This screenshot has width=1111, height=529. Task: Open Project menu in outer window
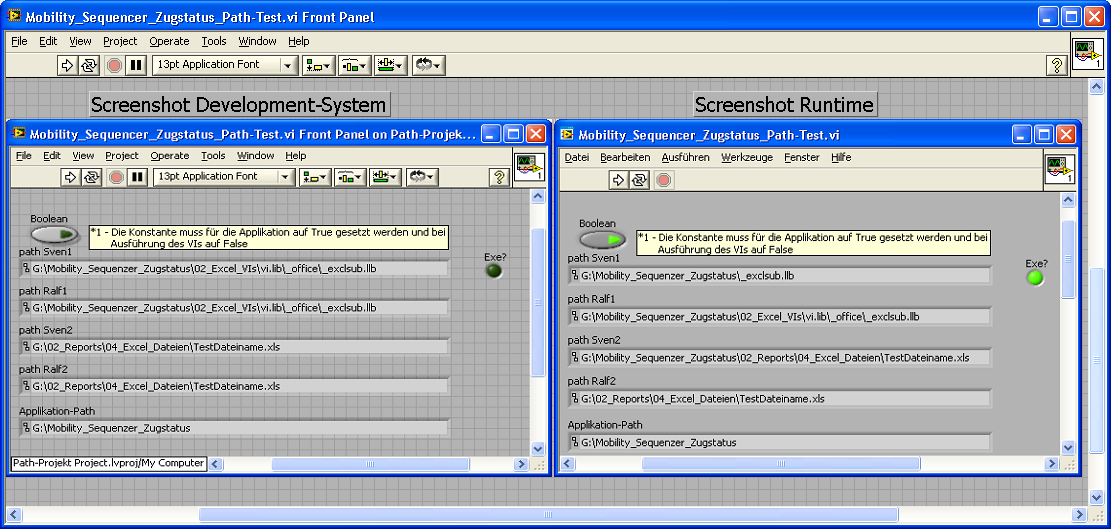pos(120,41)
